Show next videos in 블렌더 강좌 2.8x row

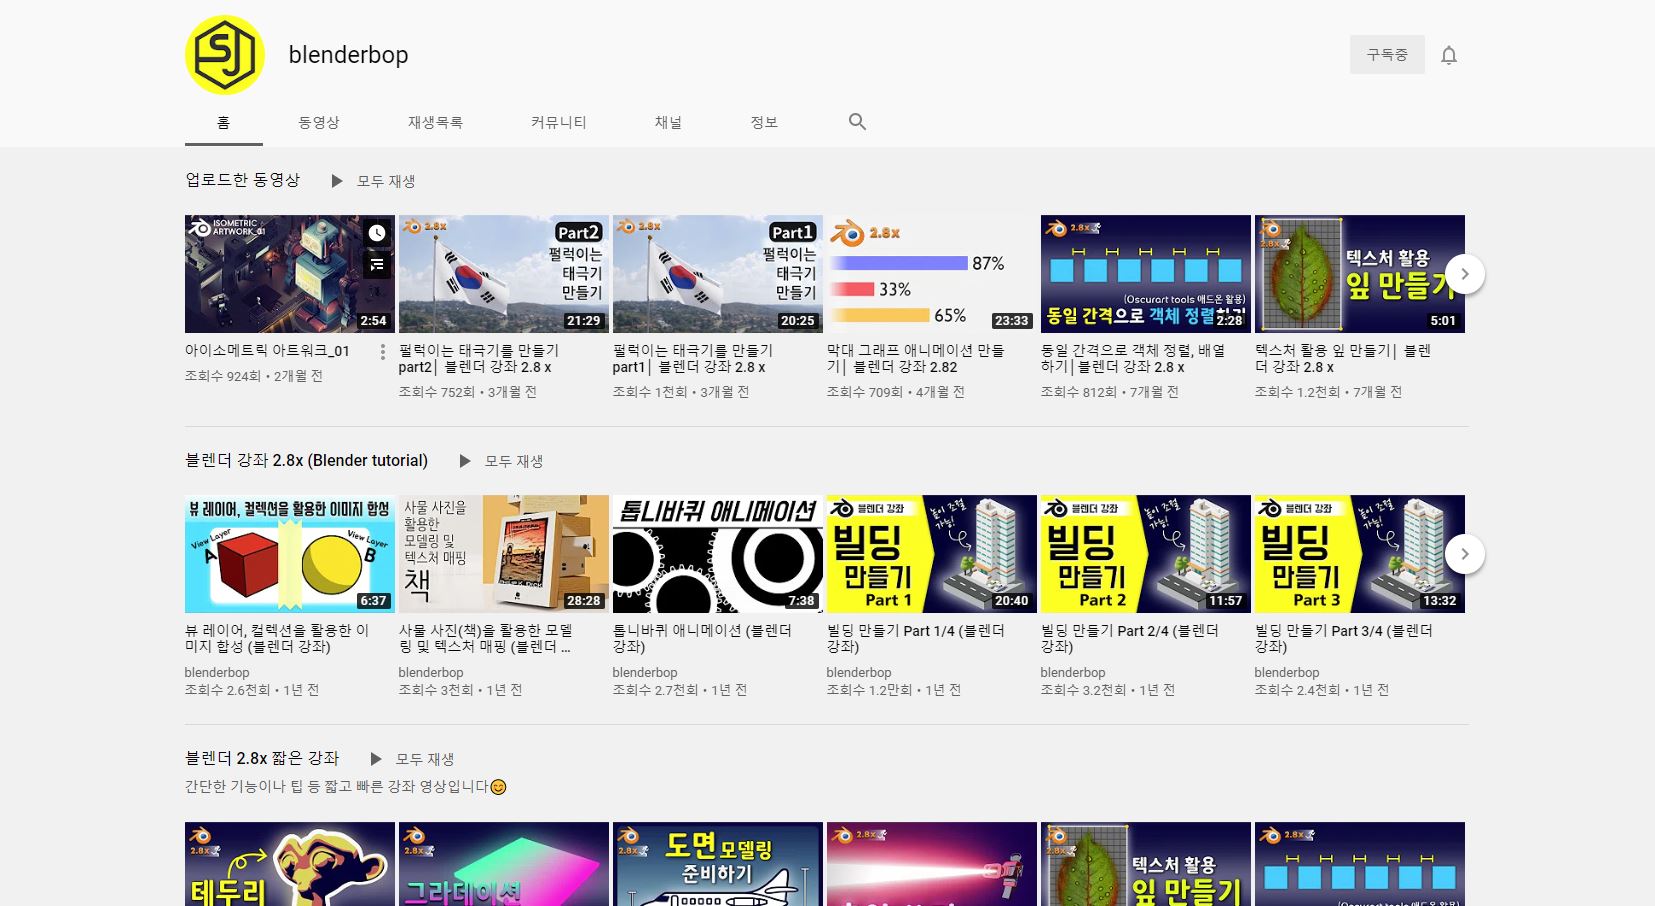pos(1465,554)
